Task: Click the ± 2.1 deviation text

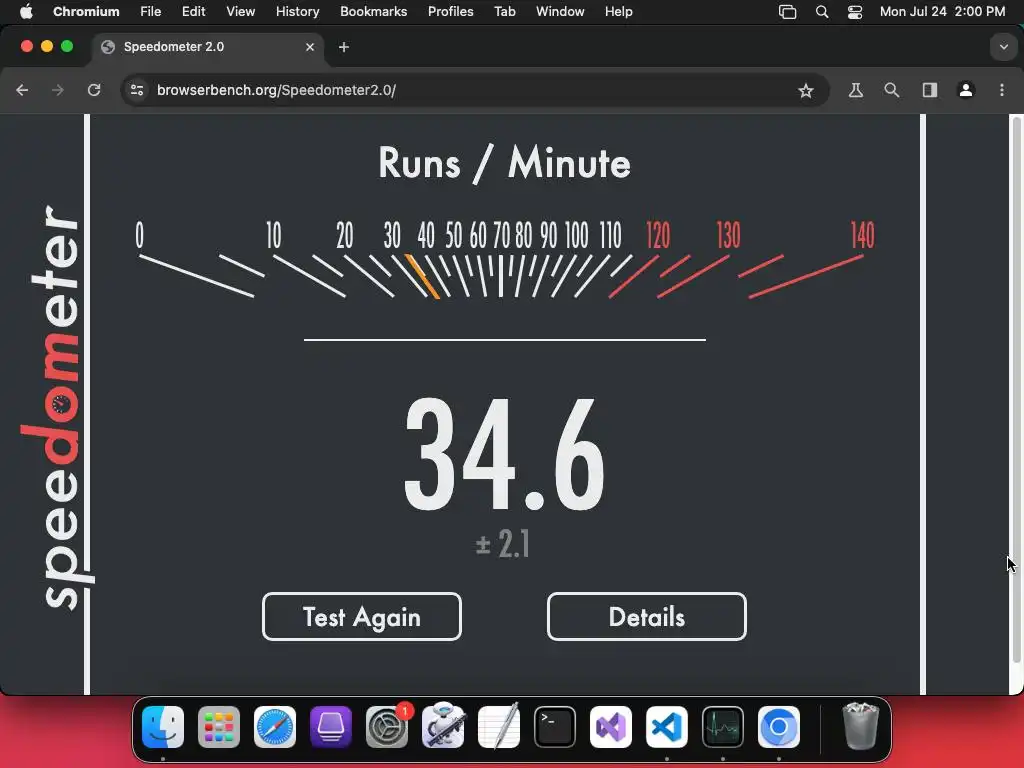Action: [502, 543]
